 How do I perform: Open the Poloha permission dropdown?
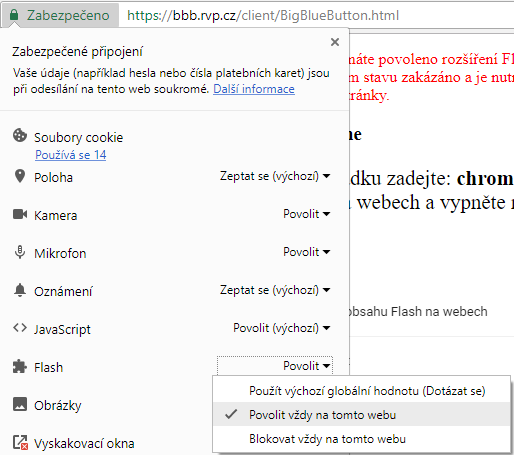(275, 176)
